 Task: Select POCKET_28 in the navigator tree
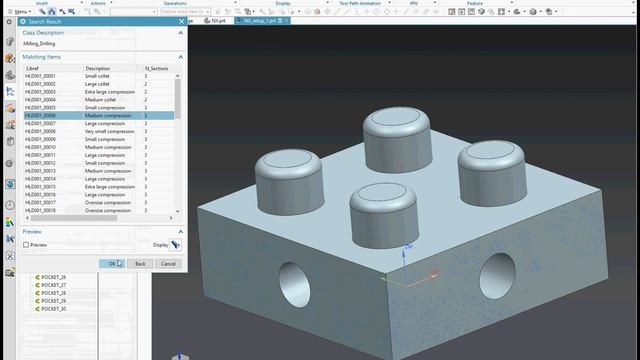pos(53,293)
